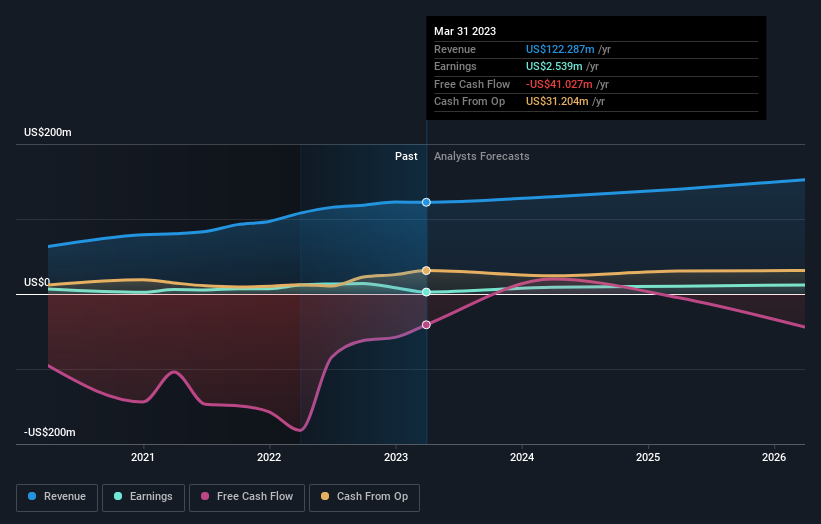821x524 pixels.
Task: Click the -US$41.027m free cash flow value
Action: (559, 84)
